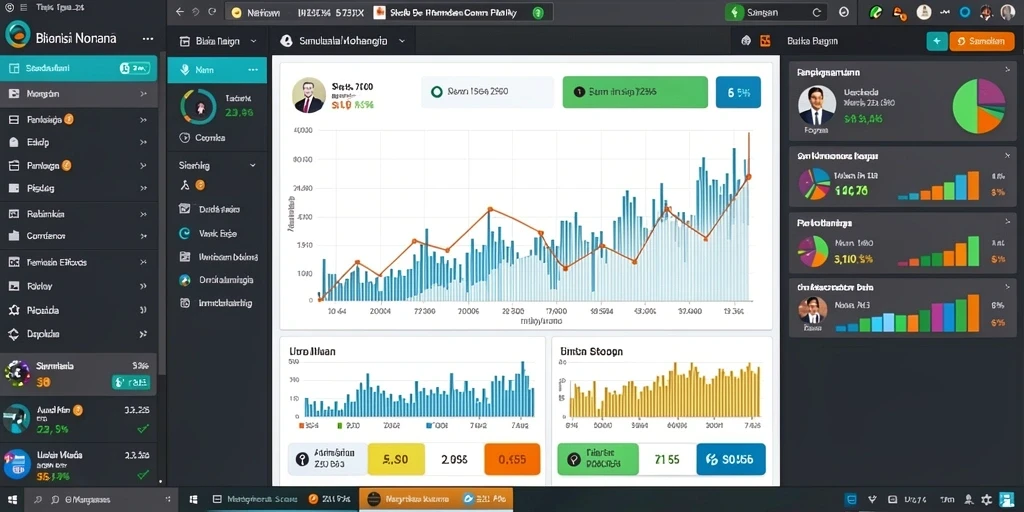Click the microphone icon on the teal Nann tab

184,69
